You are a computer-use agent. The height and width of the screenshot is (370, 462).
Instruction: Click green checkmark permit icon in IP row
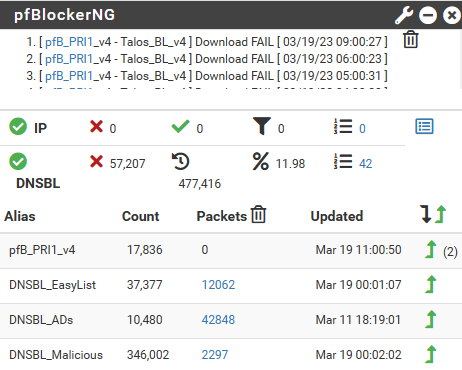click(x=180, y=126)
